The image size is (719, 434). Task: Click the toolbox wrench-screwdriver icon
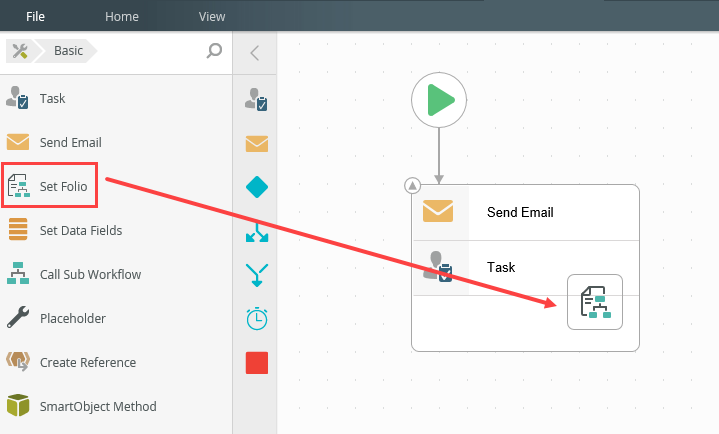point(20,50)
